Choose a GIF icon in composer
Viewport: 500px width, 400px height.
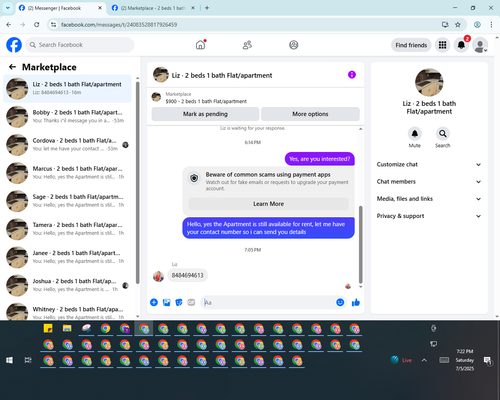pos(191,302)
